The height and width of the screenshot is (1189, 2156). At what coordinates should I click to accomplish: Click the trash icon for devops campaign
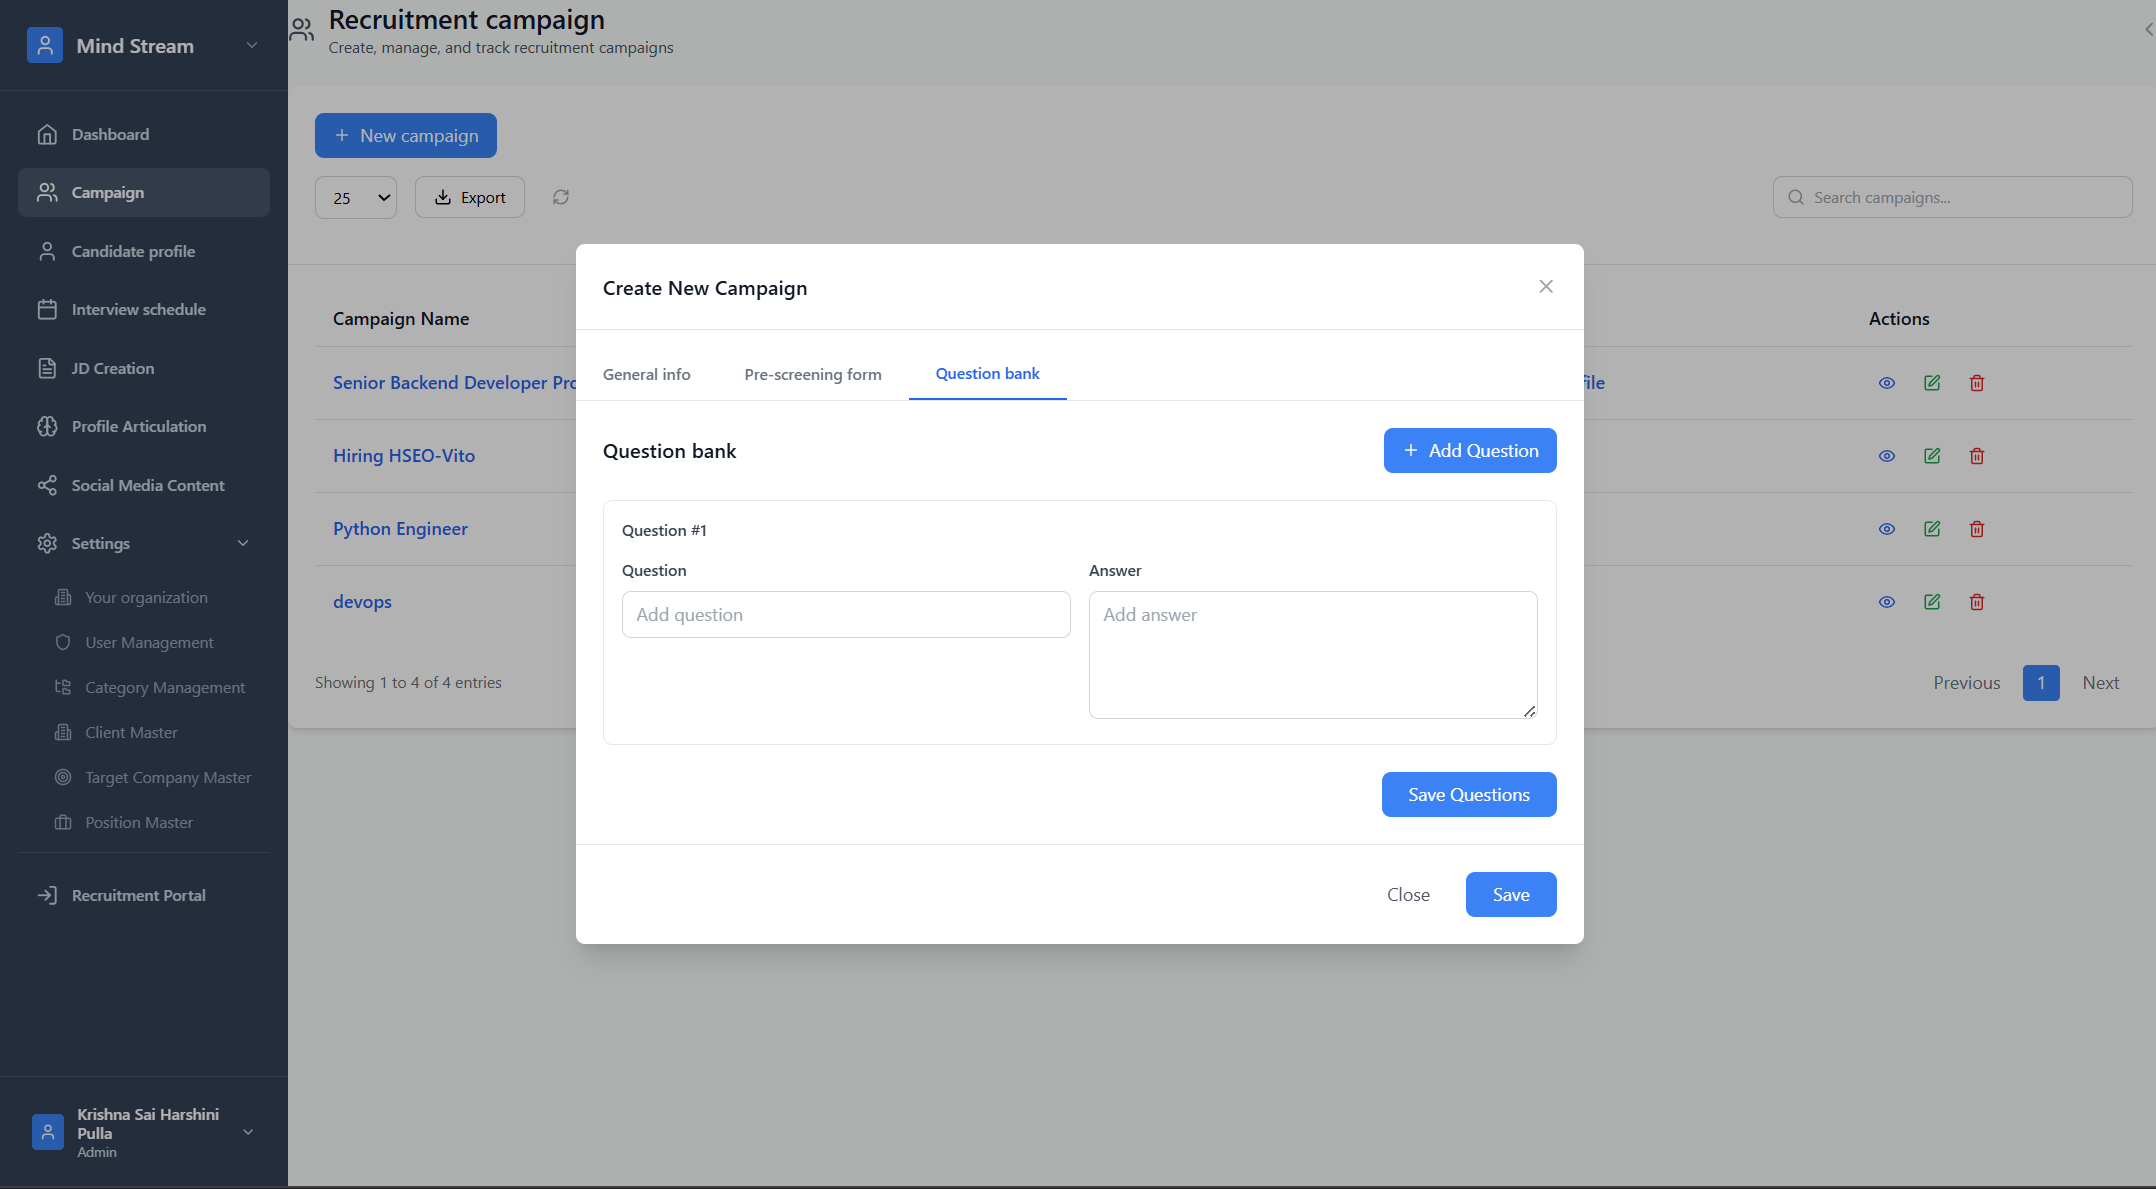(x=1976, y=602)
